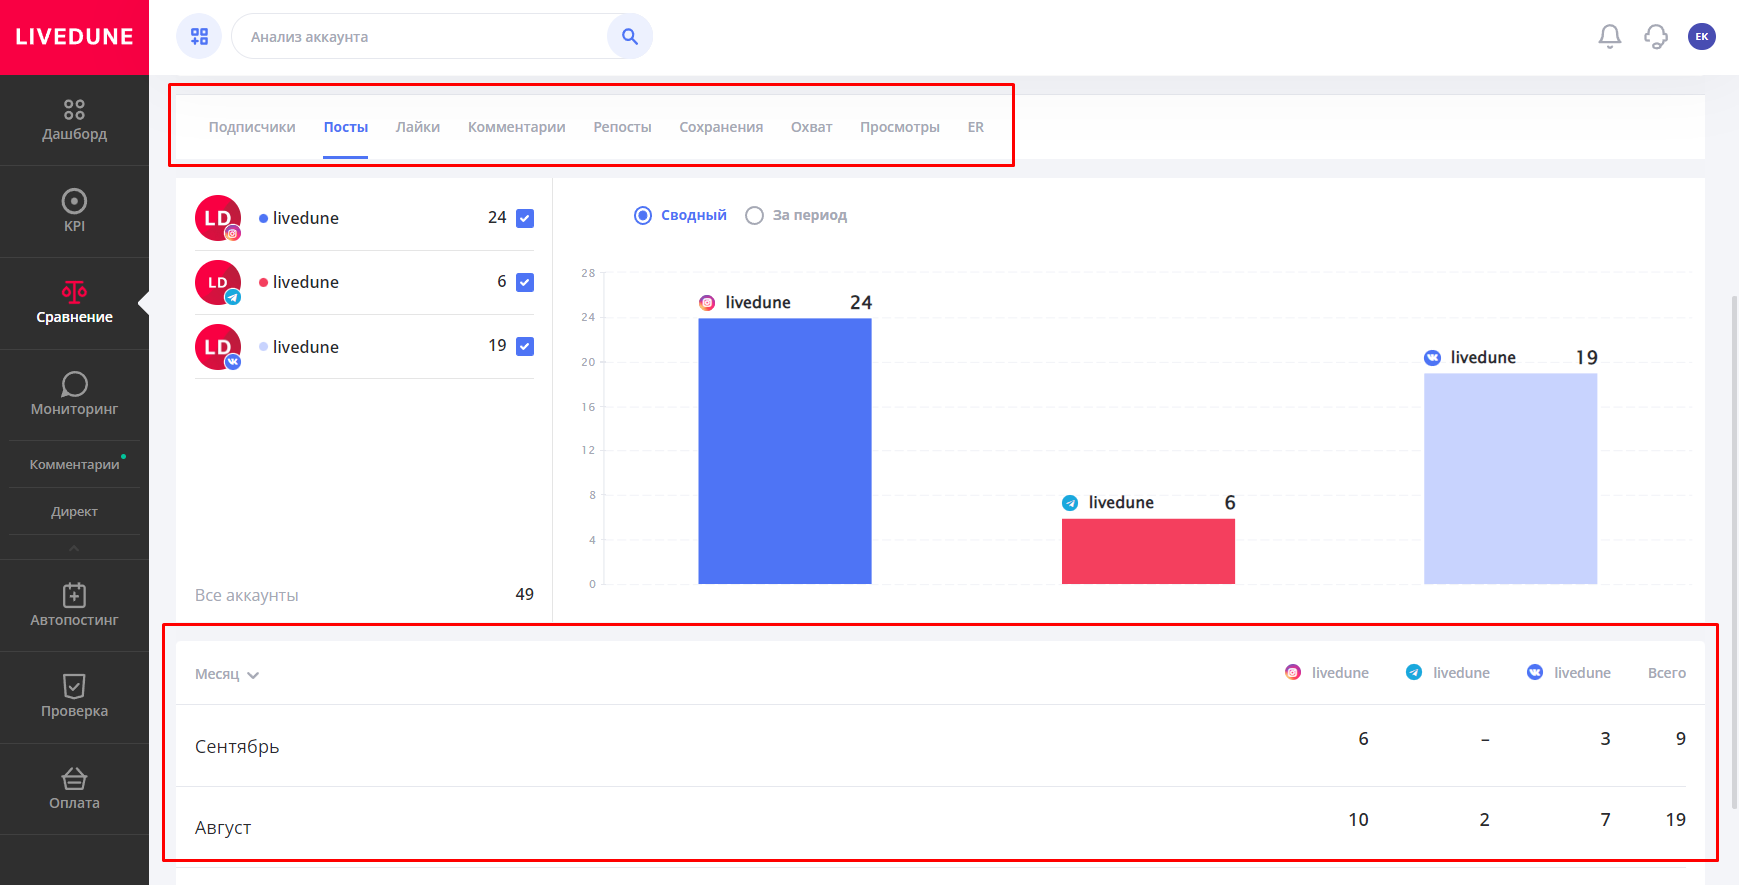Click the August total value 19
Screen dimensions: 1739x885
(1676, 820)
